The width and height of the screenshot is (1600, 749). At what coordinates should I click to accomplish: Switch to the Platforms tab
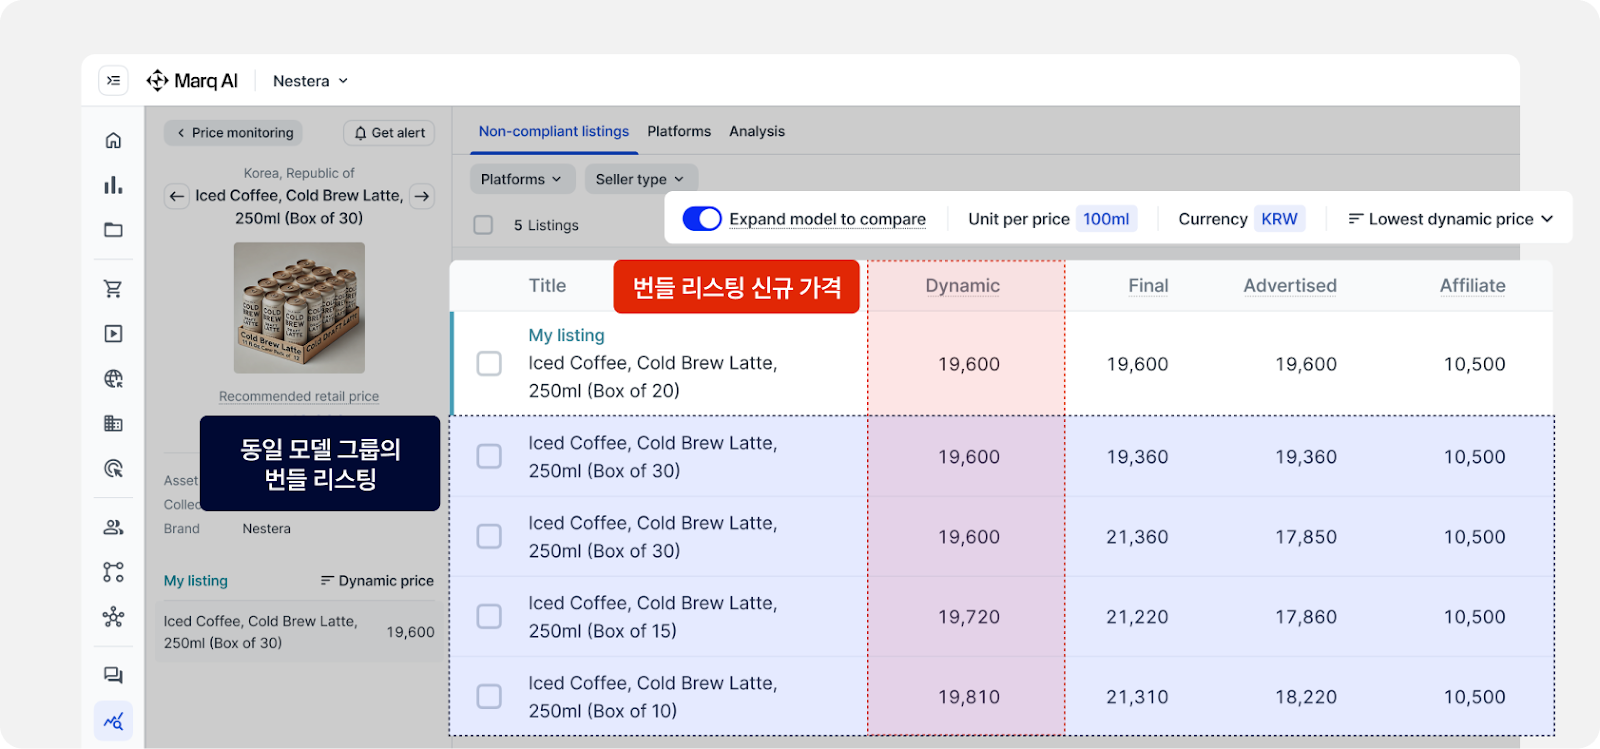(679, 131)
